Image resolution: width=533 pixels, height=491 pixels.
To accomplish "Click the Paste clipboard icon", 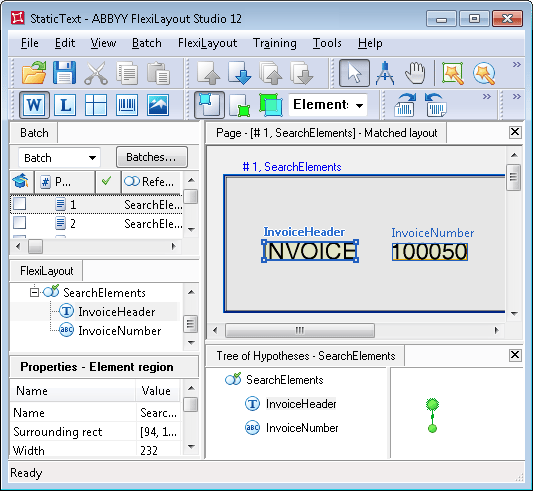I will 158,73.
